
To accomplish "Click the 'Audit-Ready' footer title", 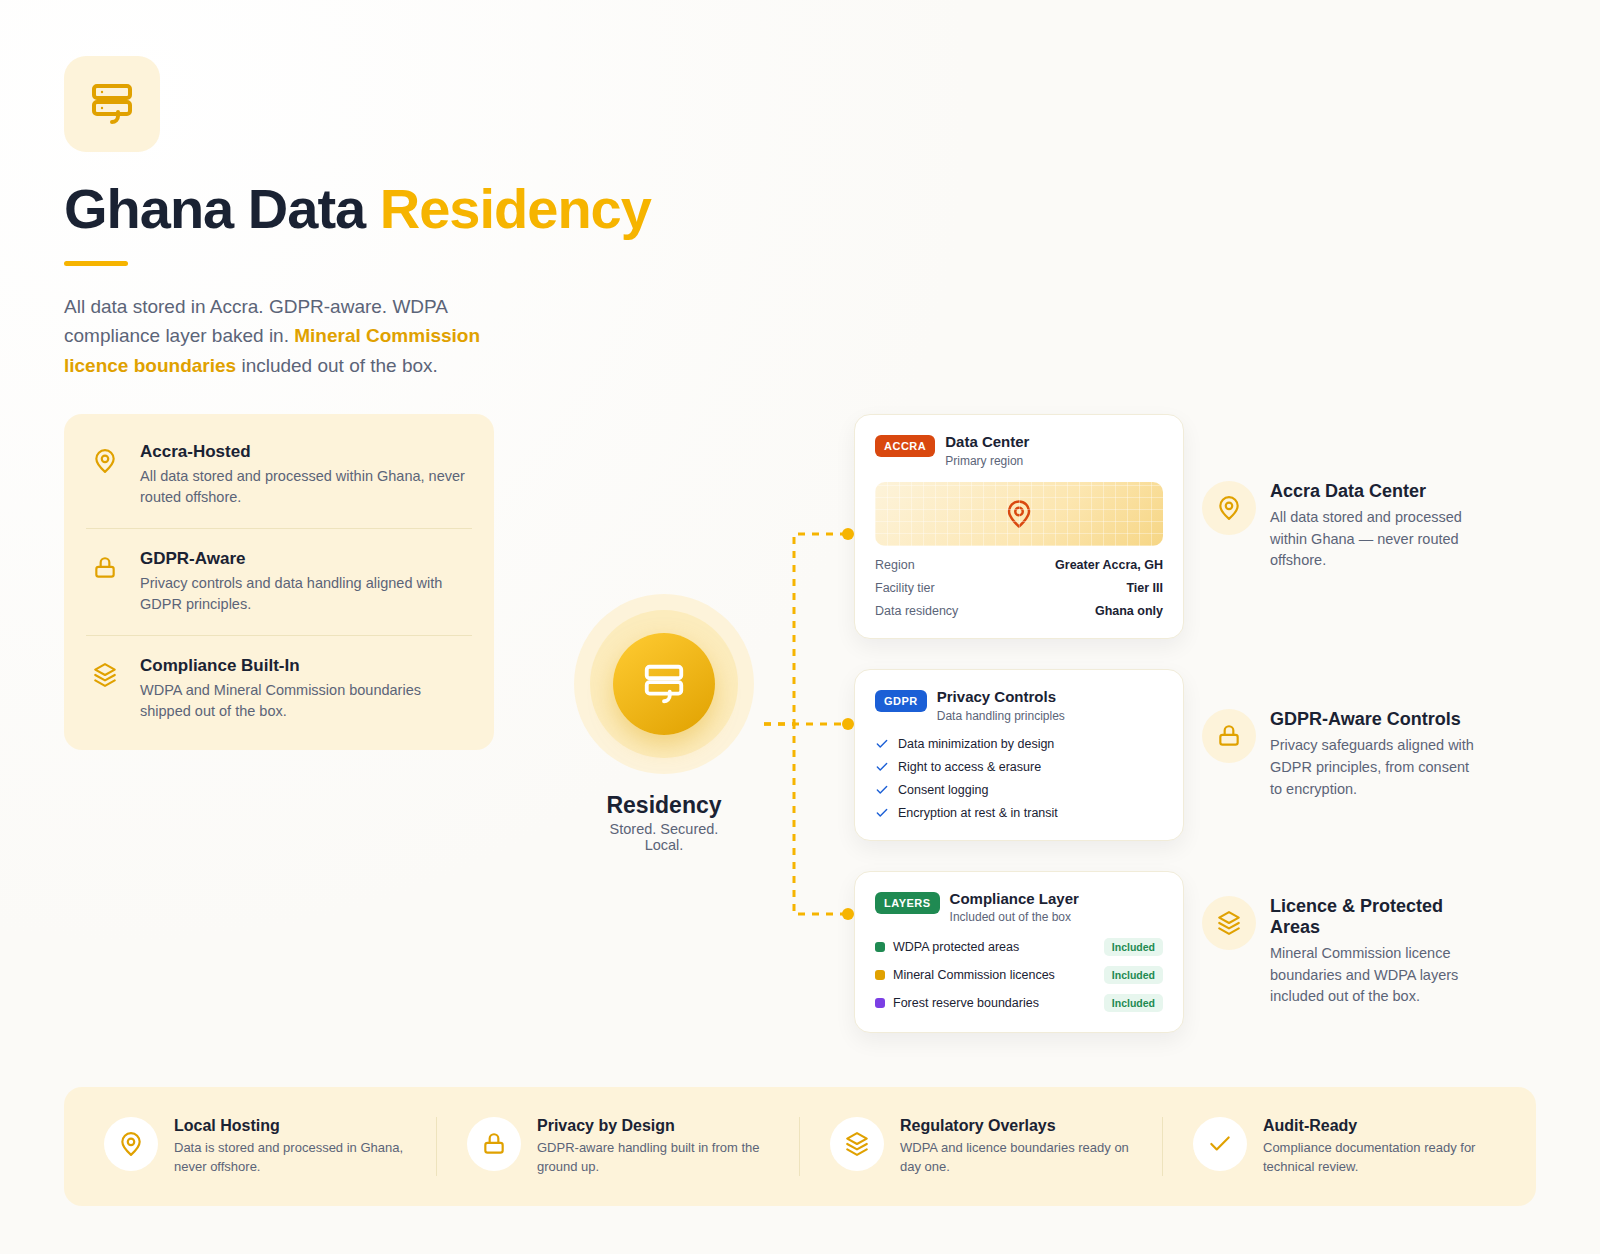I will (1310, 1125).
